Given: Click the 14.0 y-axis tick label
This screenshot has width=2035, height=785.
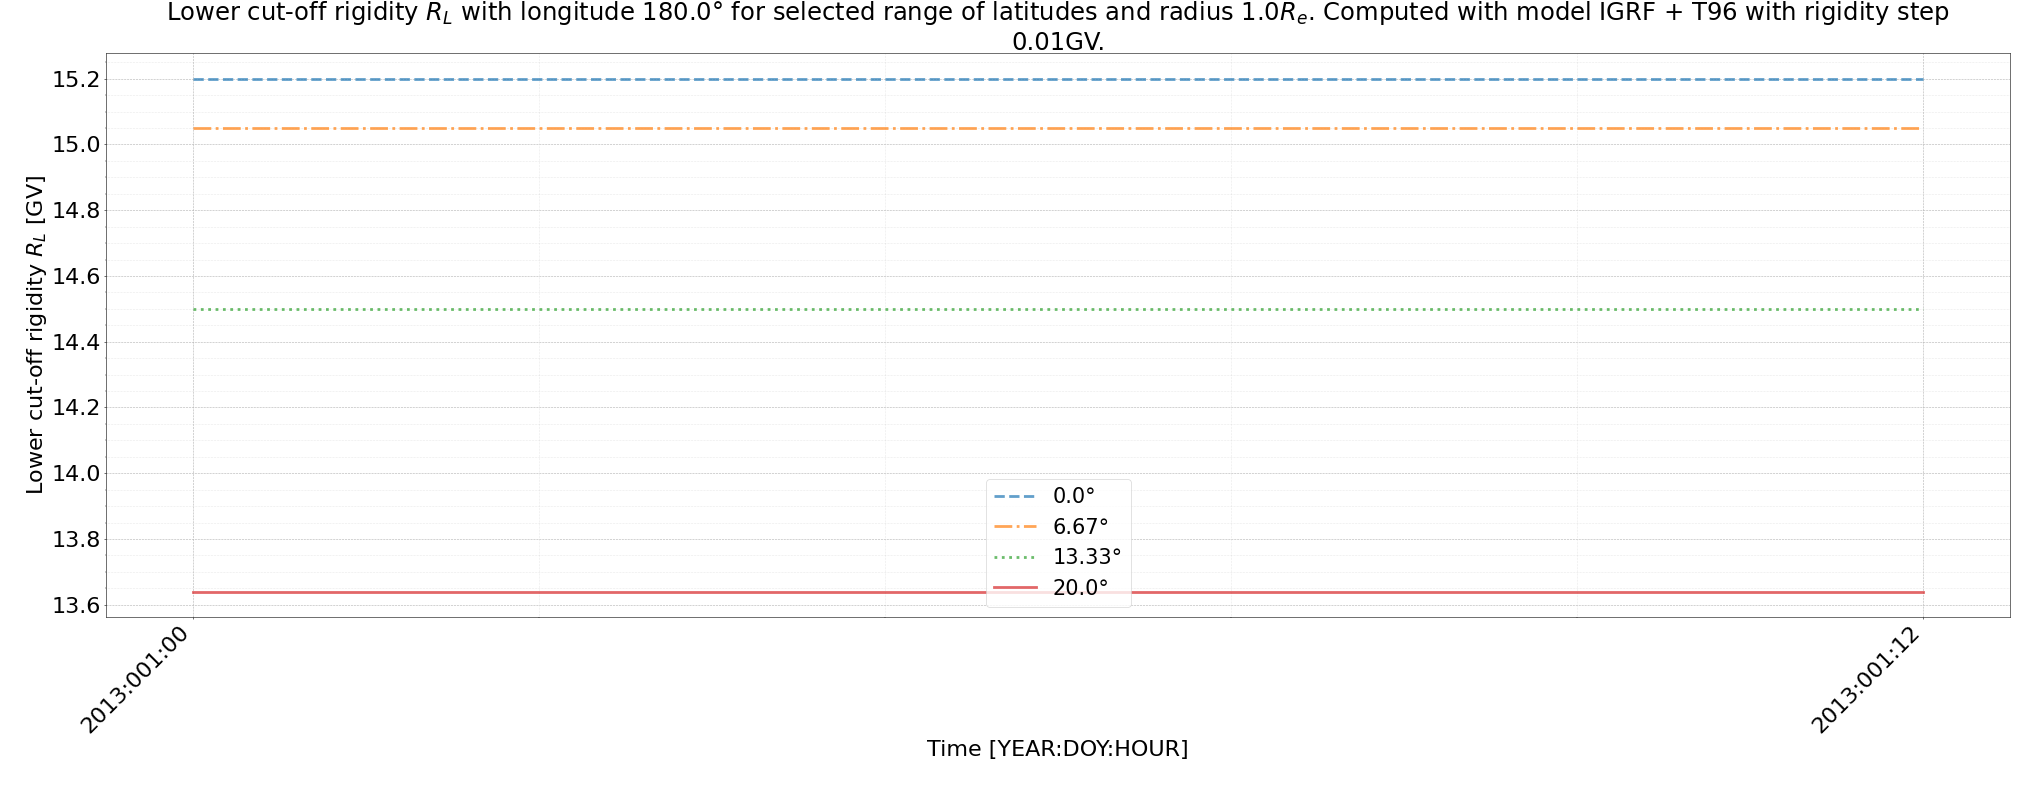Looking at the screenshot, I should pyautogui.click(x=76, y=474).
